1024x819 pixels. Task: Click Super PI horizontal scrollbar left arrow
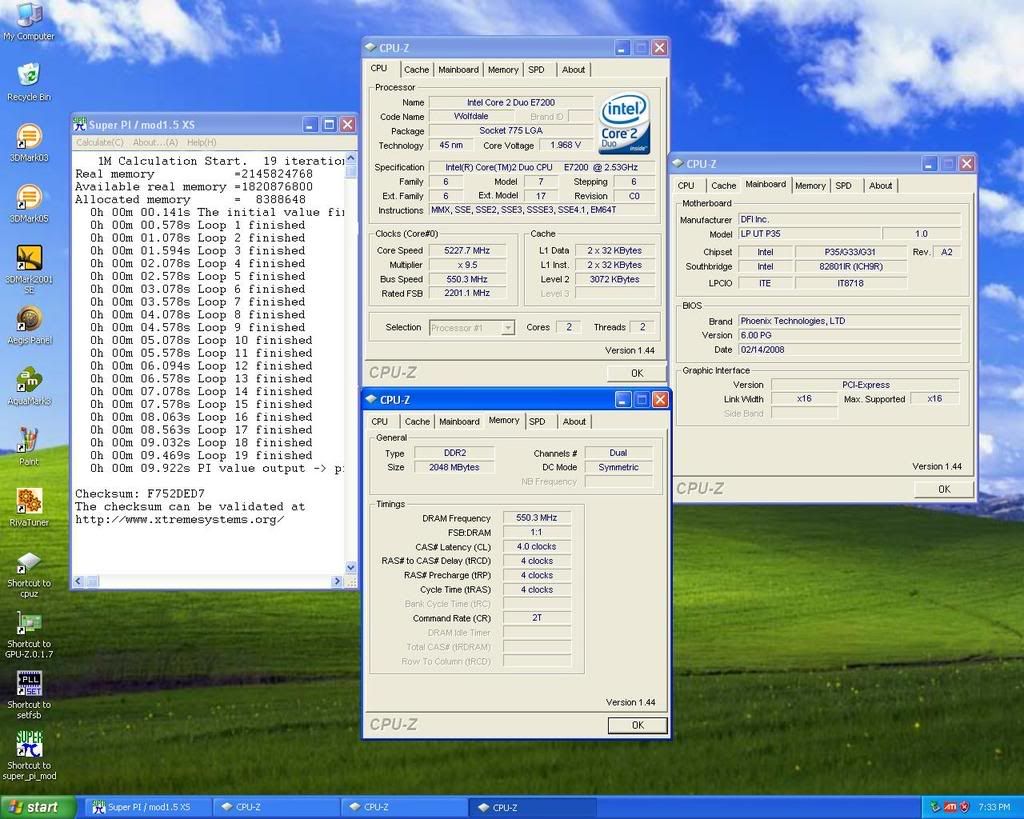coord(78,581)
